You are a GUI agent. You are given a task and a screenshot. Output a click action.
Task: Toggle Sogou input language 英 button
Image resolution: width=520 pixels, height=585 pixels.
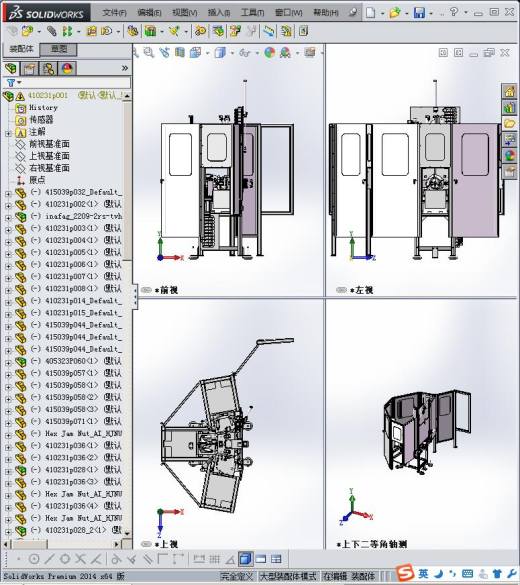pyautogui.click(x=423, y=573)
